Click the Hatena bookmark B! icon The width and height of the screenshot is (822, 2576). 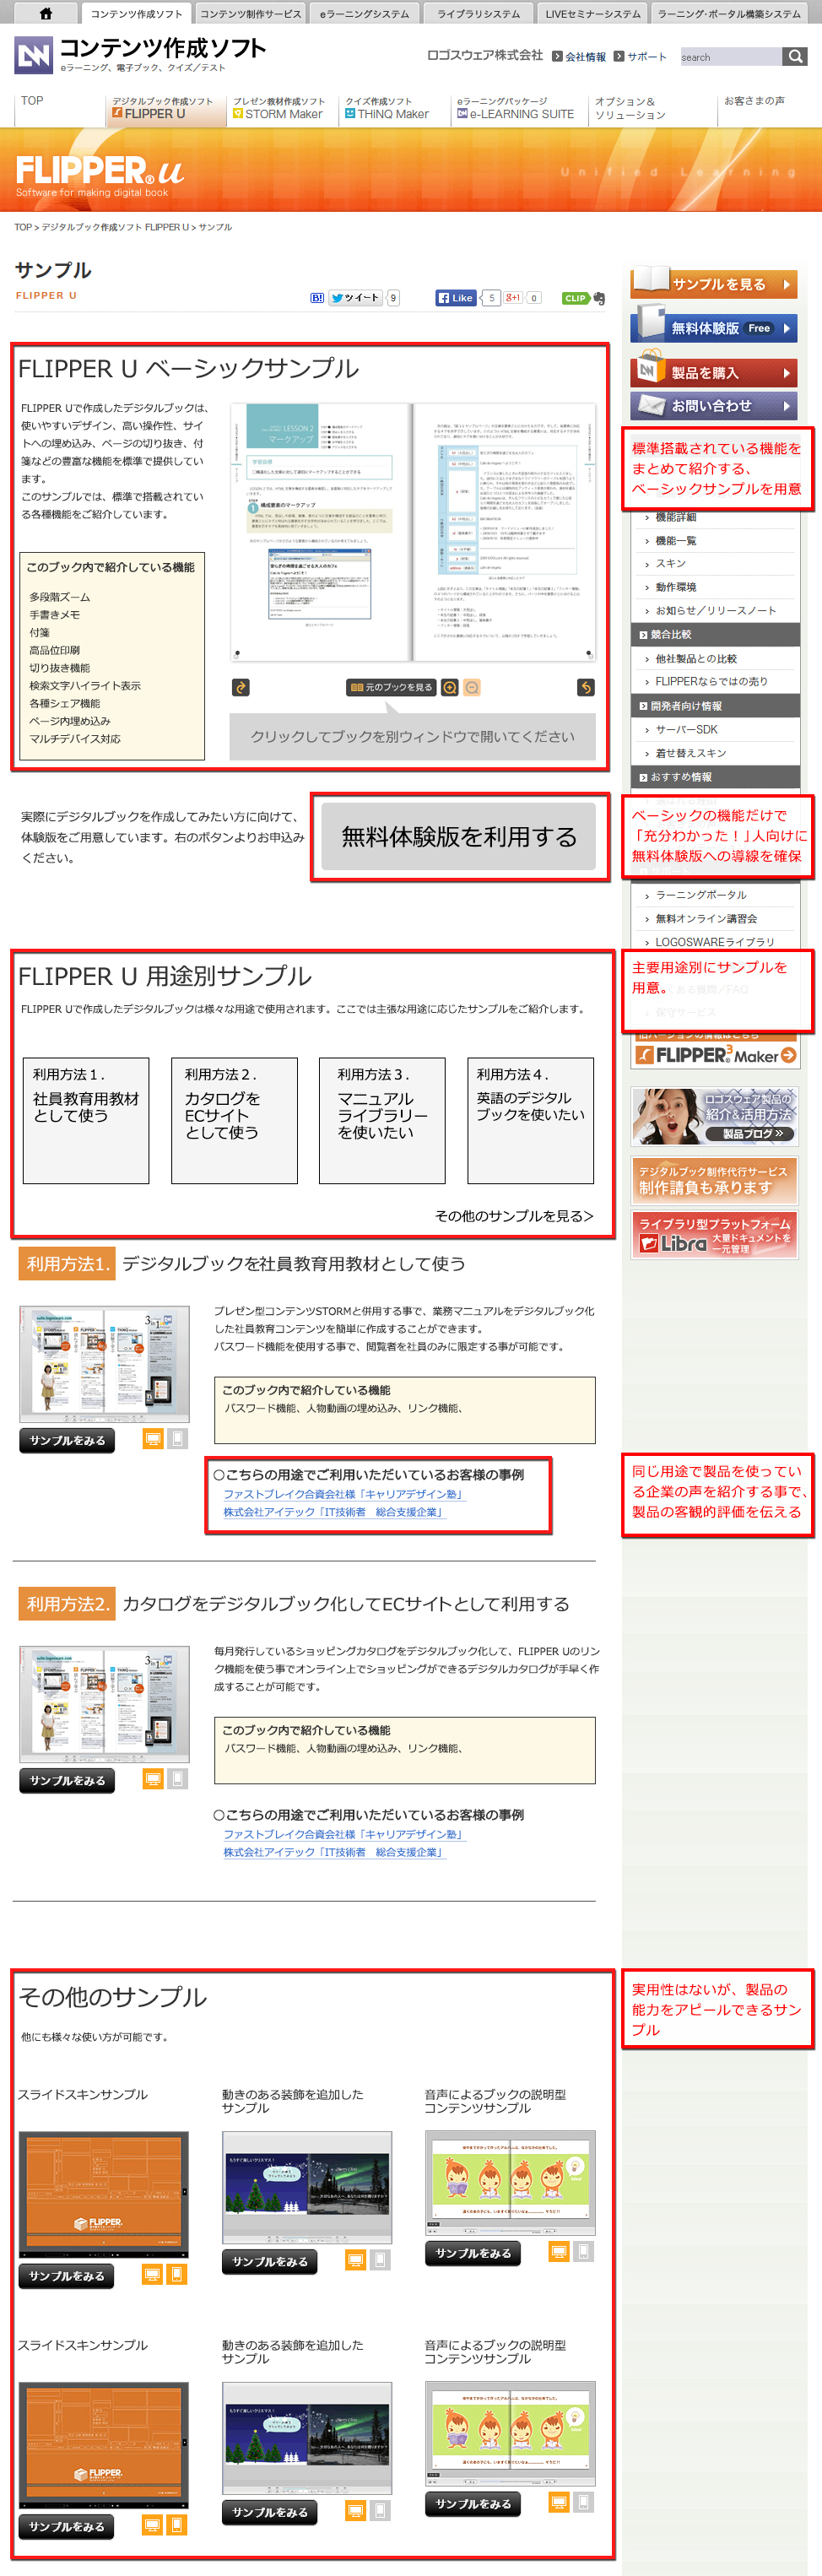317,298
